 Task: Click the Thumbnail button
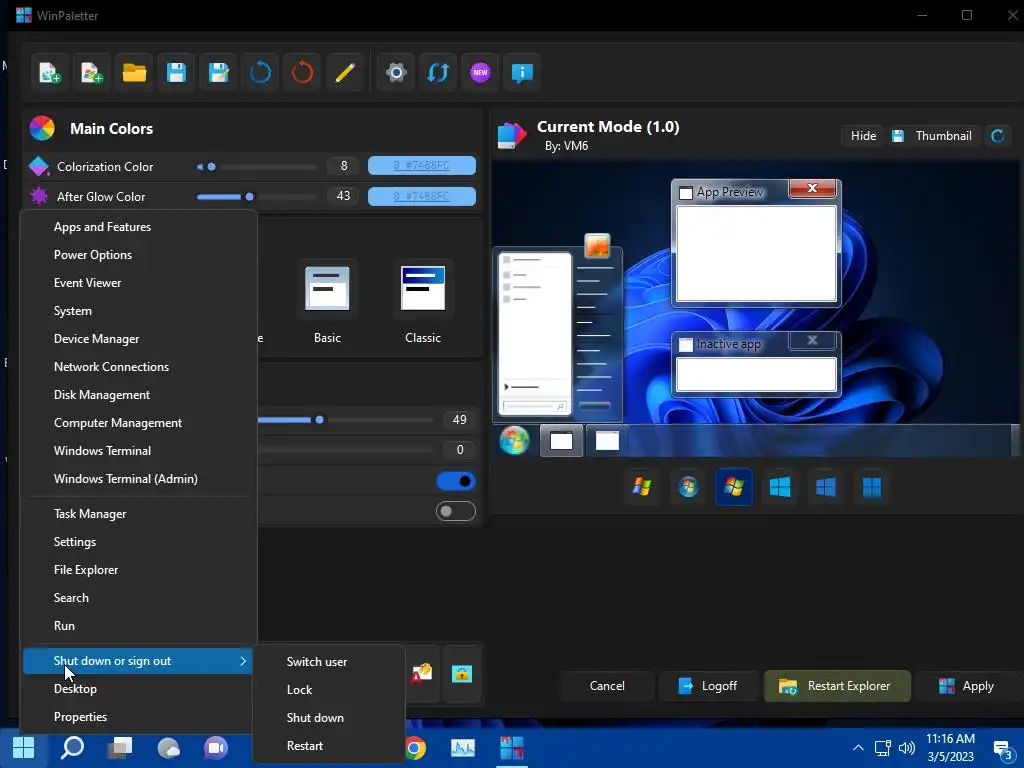[x=932, y=136]
